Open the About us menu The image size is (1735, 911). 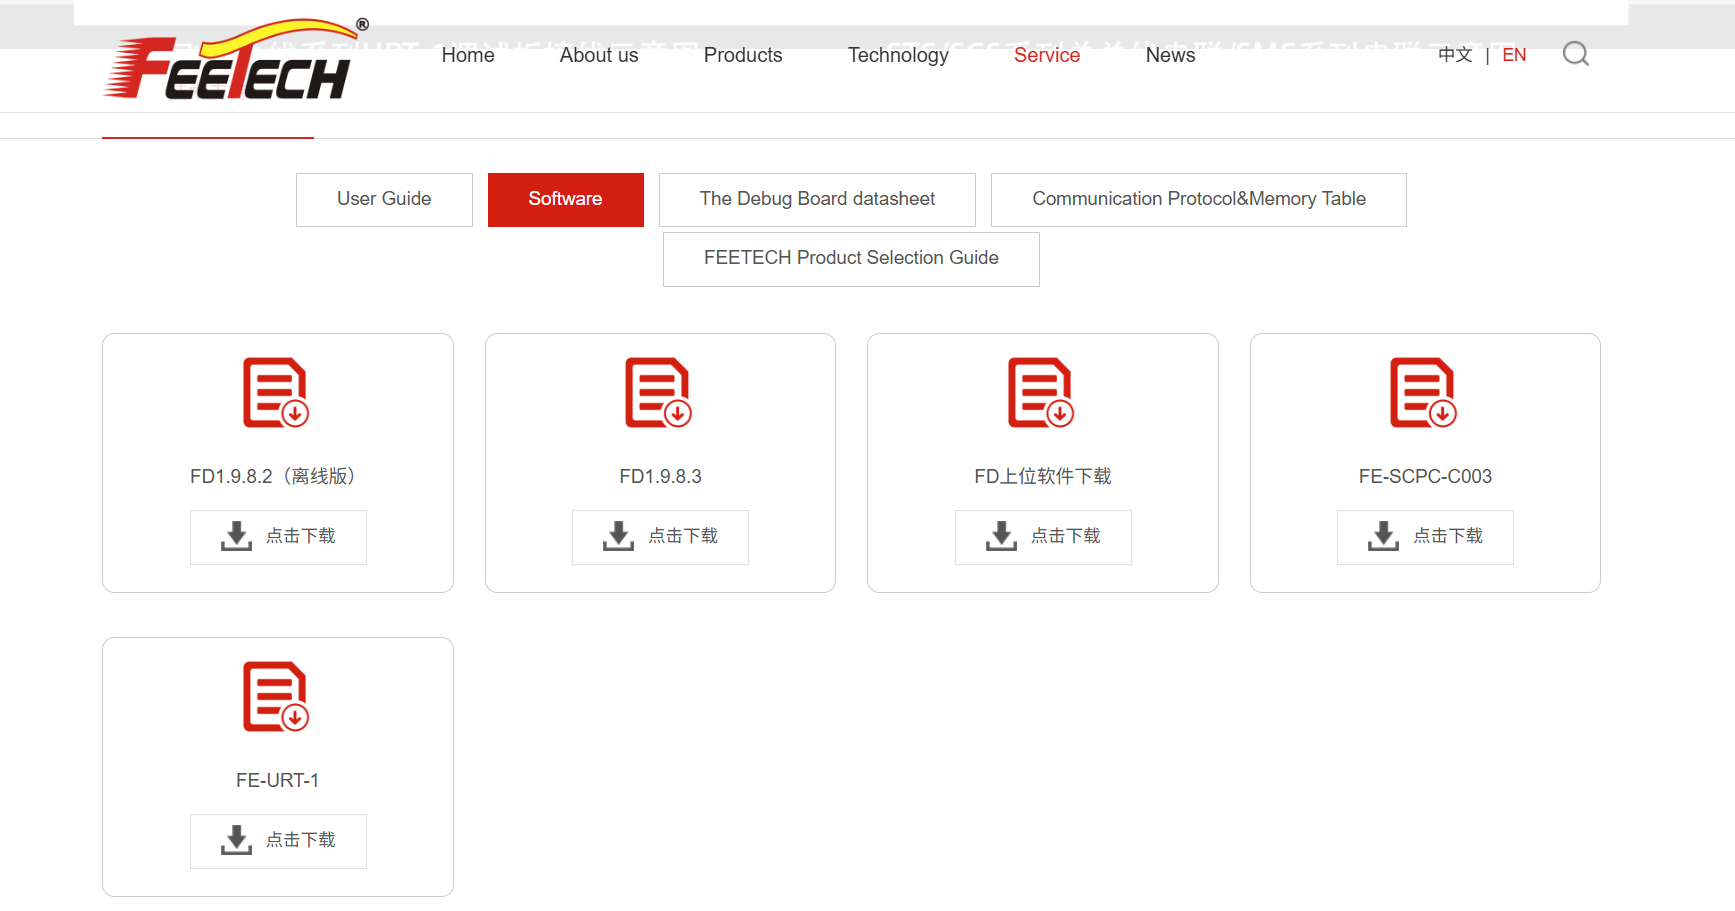point(599,55)
